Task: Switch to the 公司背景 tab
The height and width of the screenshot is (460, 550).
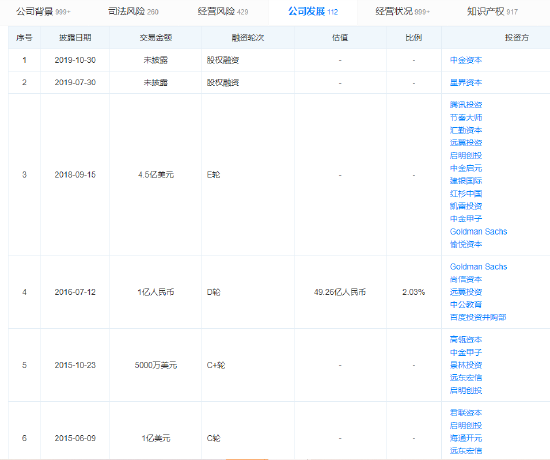Action: [43, 12]
